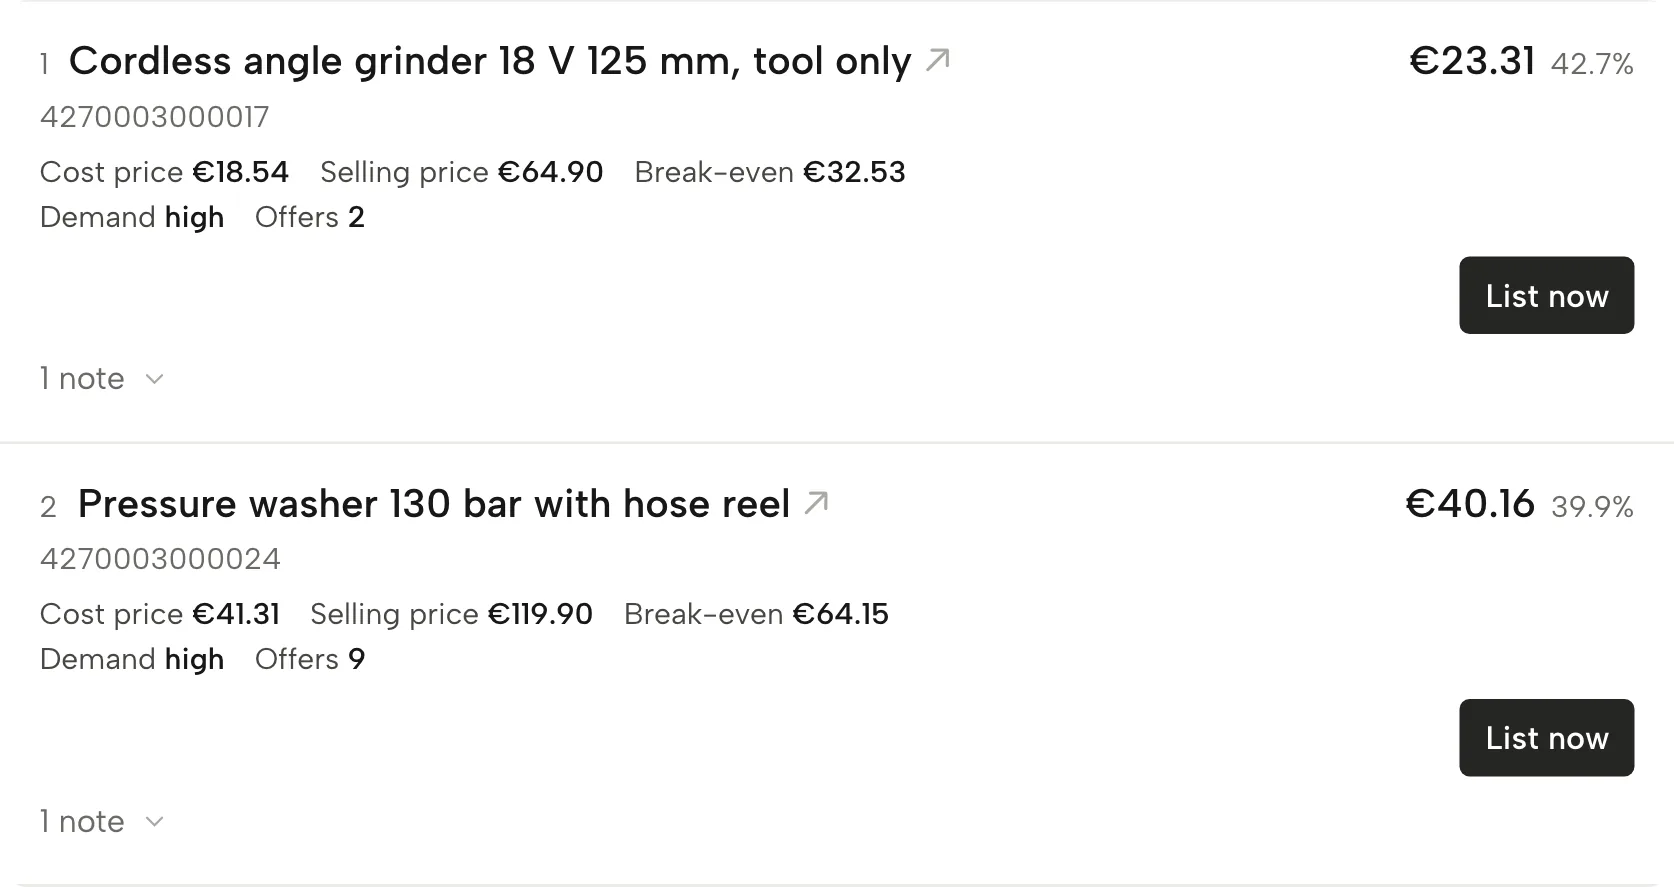Open external link arrow beside Cordless angle grinder
The height and width of the screenshot is (887, 1674).
click(x=937, y=61)
